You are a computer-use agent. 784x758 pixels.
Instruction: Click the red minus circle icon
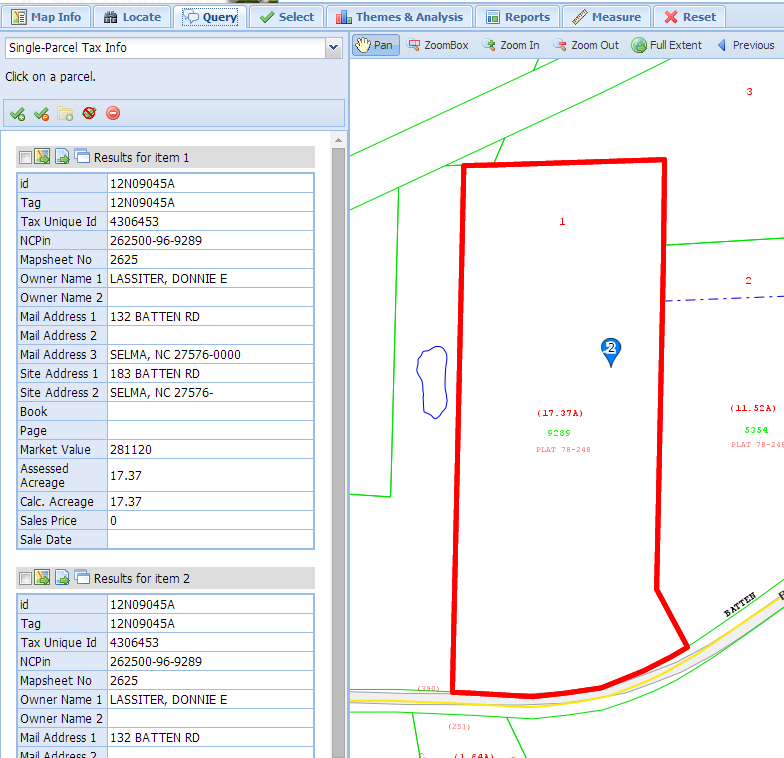(x=113, y=113)
